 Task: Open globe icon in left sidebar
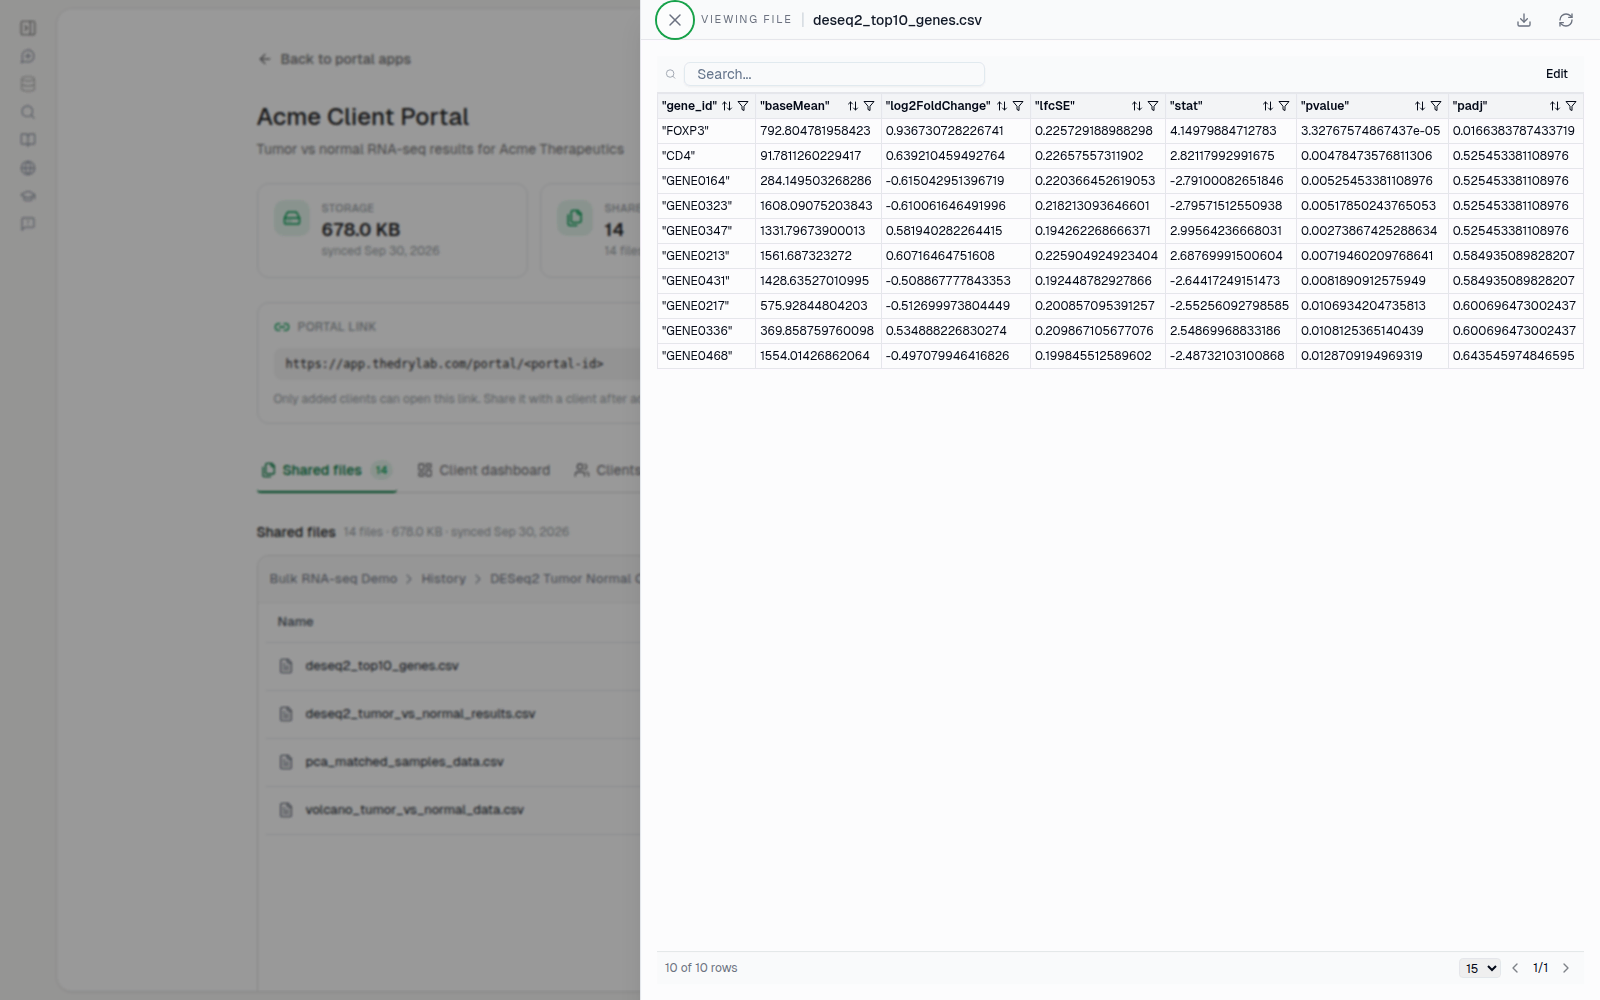coord(28,168)
